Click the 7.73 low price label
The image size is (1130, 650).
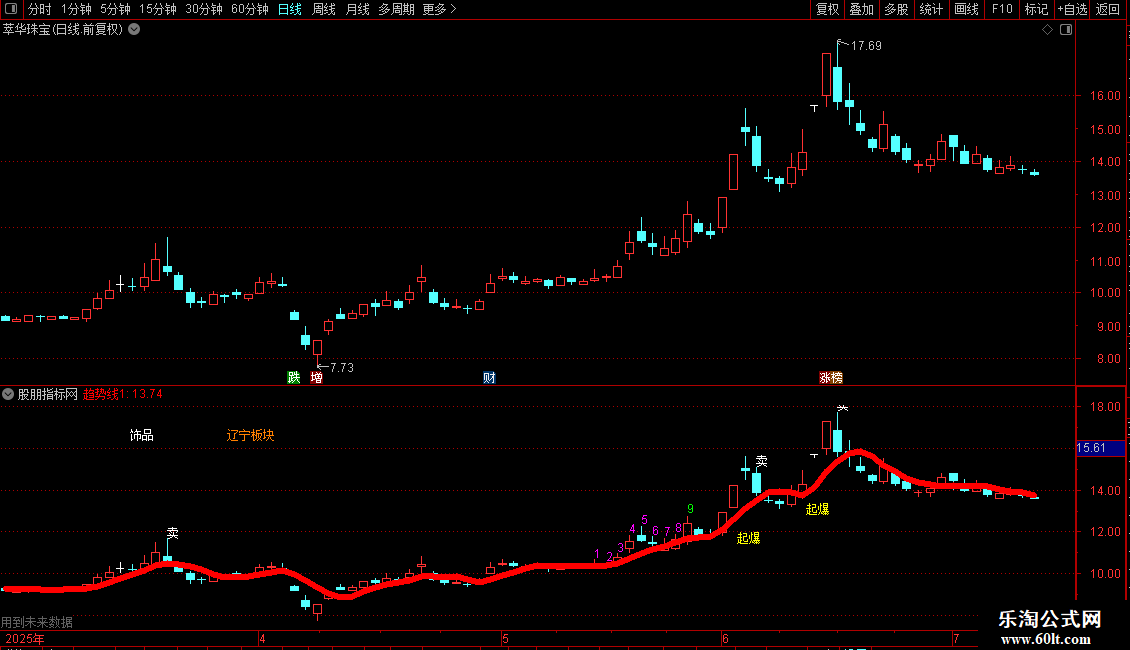(342, 368)
